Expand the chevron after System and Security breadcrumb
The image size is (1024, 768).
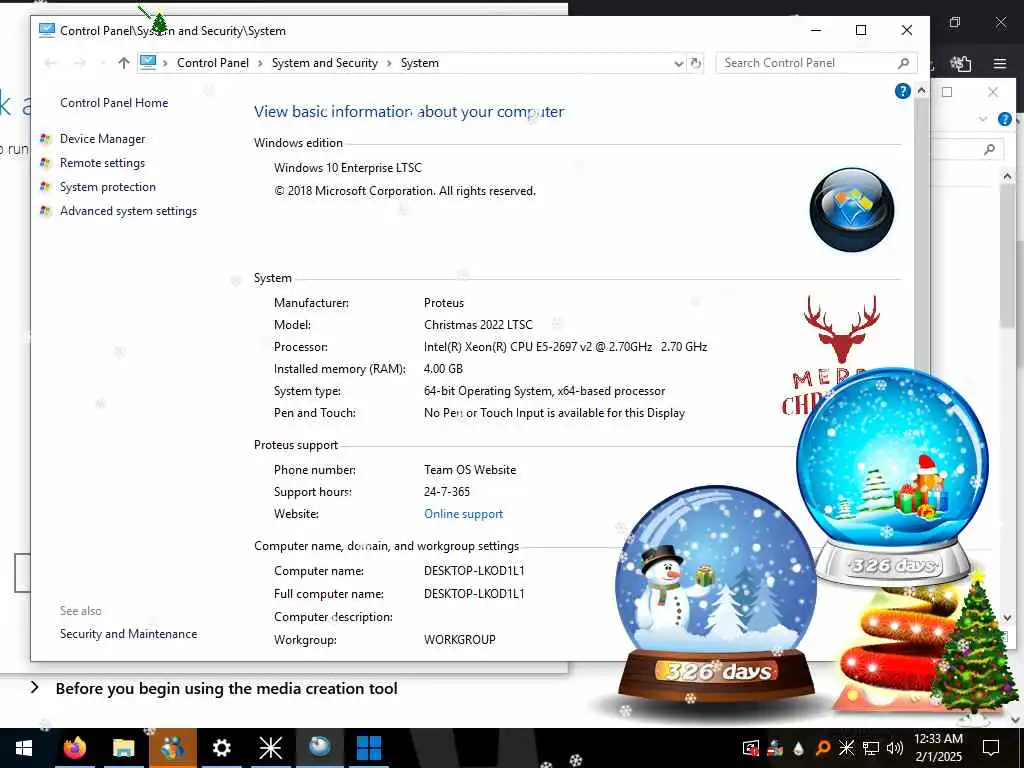pyautogui.click(x=389, y=63)
